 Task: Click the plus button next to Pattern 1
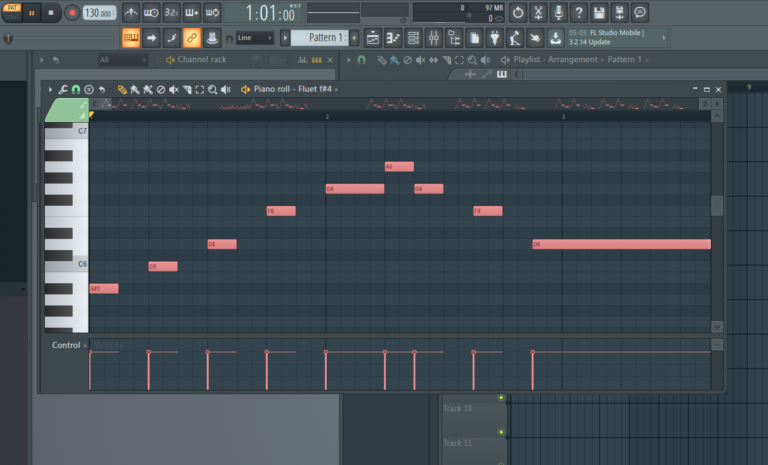pyautogui.click(x=354, y=38)
